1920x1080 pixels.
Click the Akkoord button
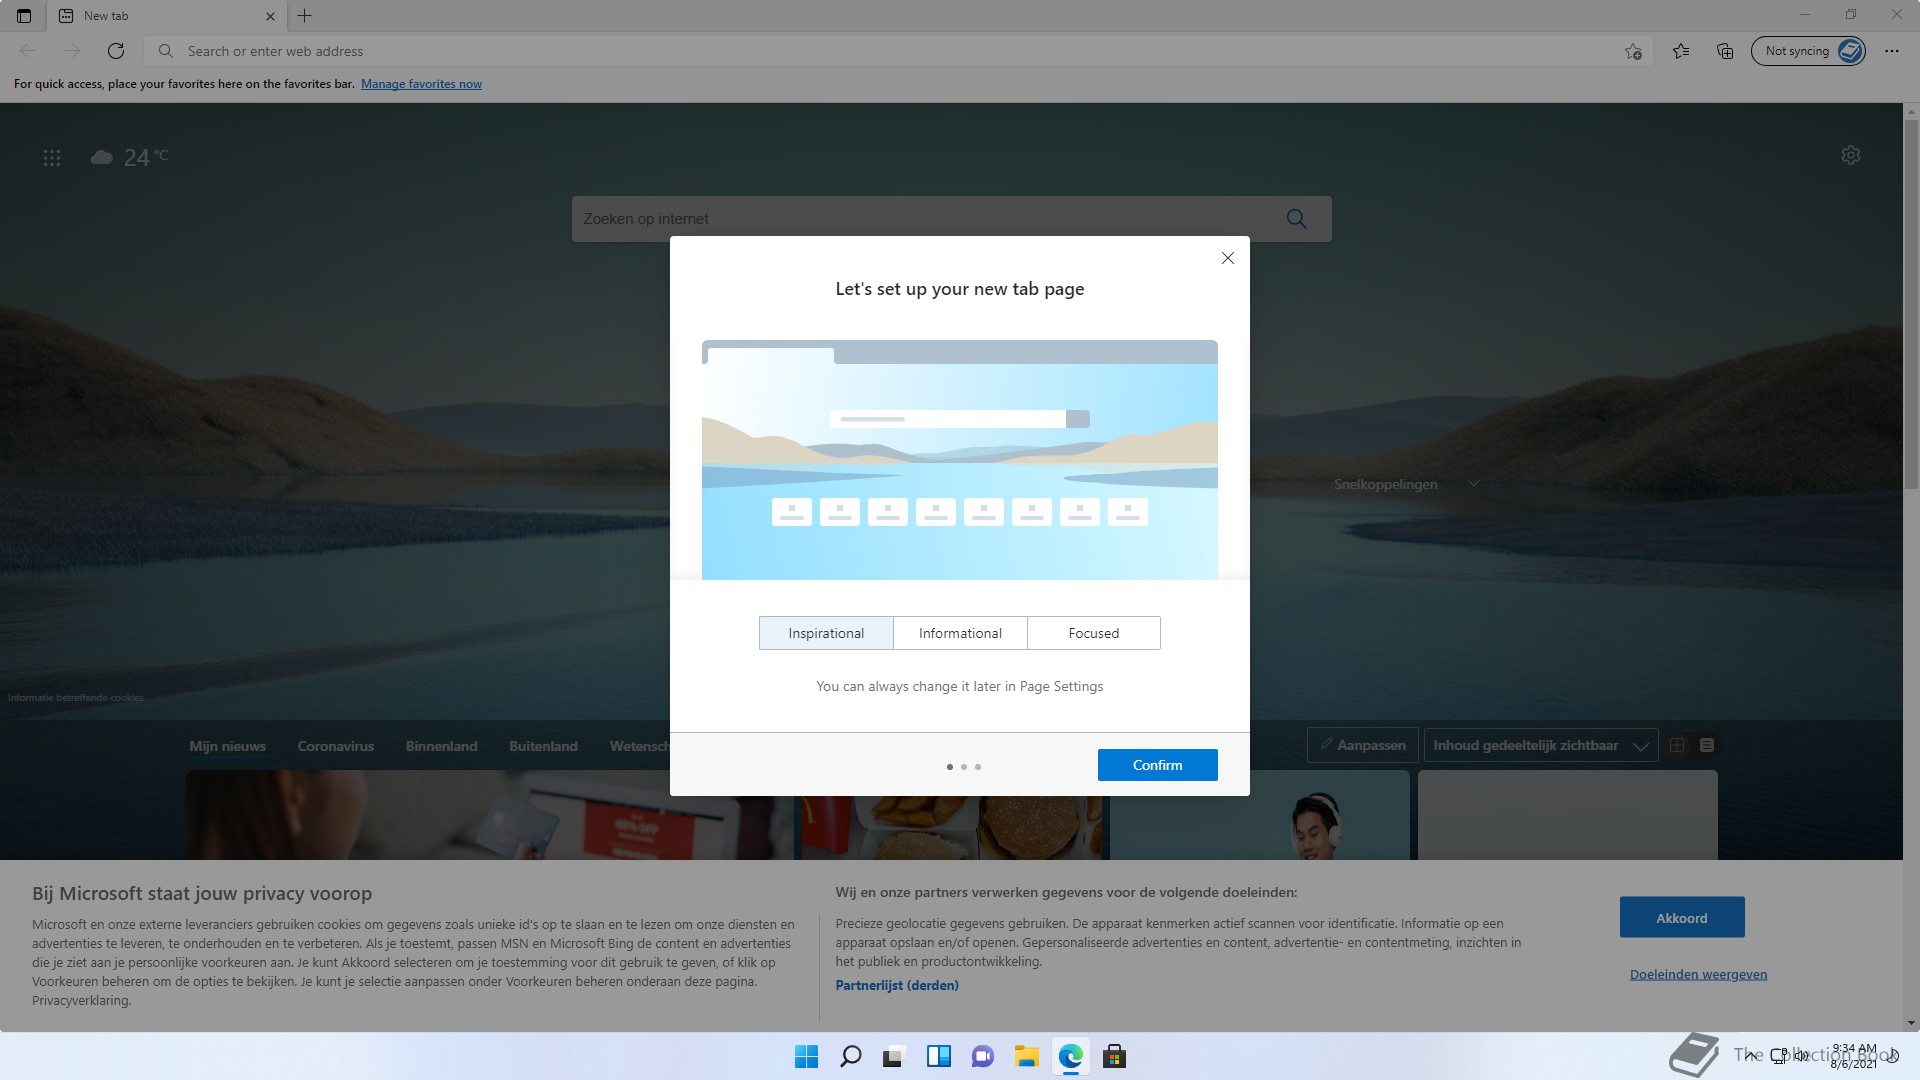1682,917
